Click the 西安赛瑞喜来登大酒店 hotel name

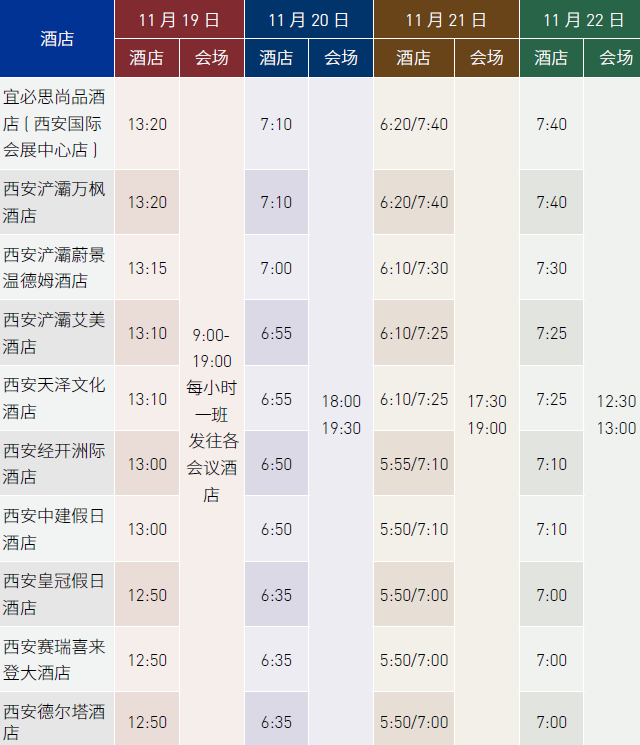coord(57,660)
